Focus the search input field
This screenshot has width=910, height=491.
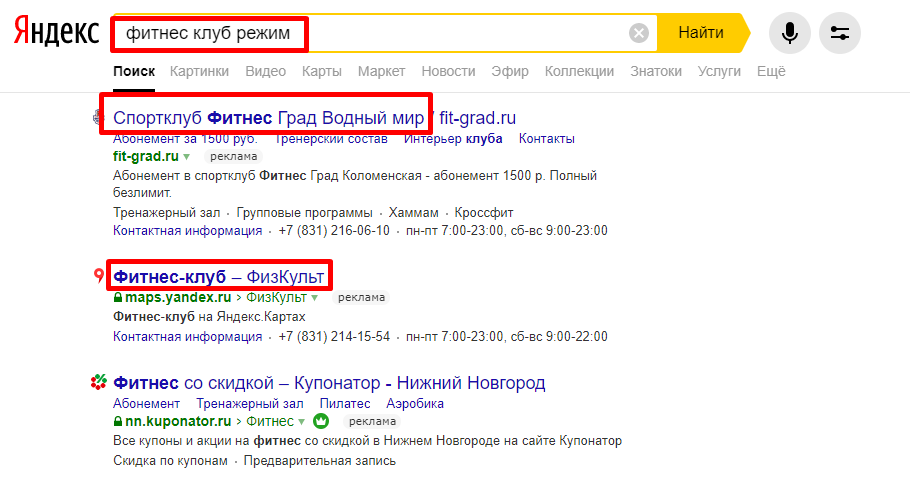click(371, 33)
